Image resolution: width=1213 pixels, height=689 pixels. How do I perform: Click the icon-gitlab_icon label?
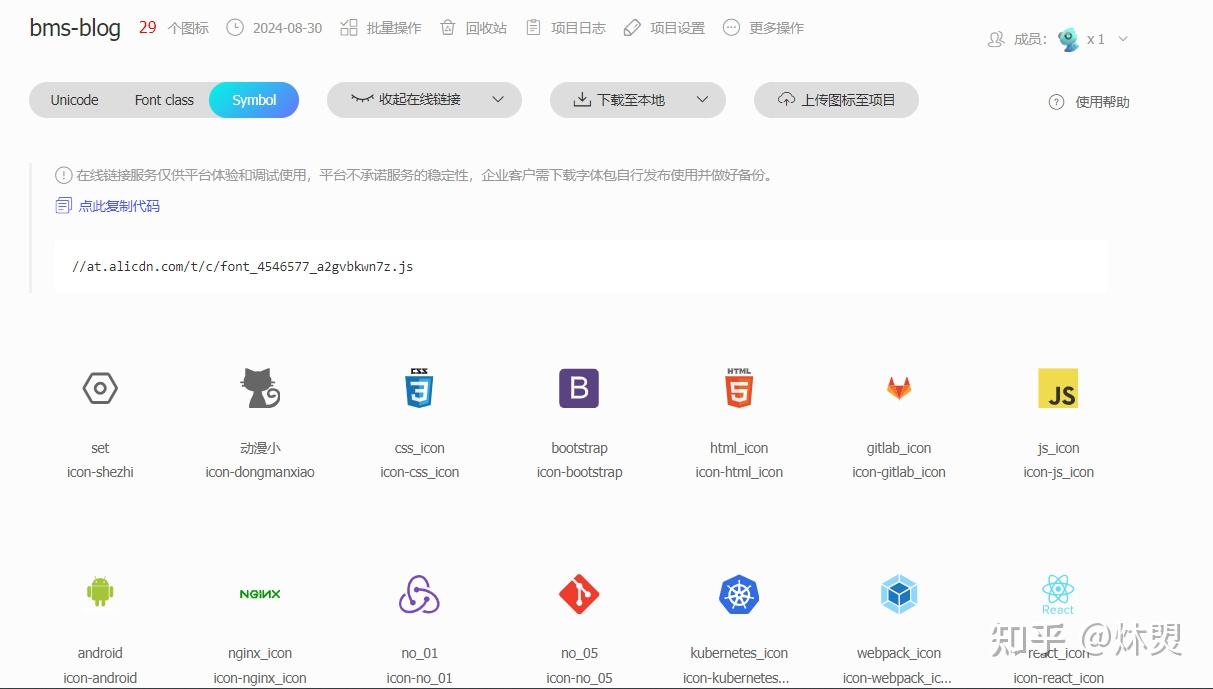pos(899,472)
